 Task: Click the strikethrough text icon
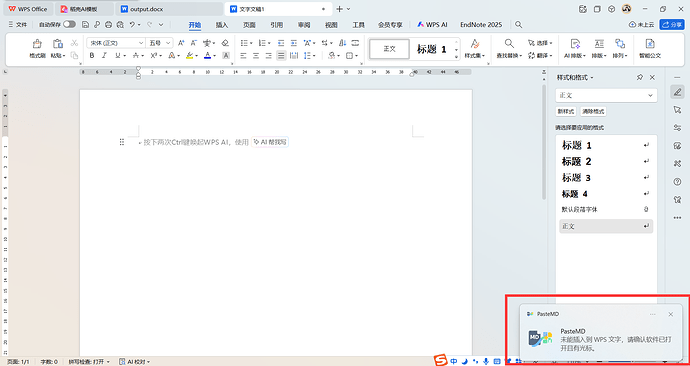[136, 55]
